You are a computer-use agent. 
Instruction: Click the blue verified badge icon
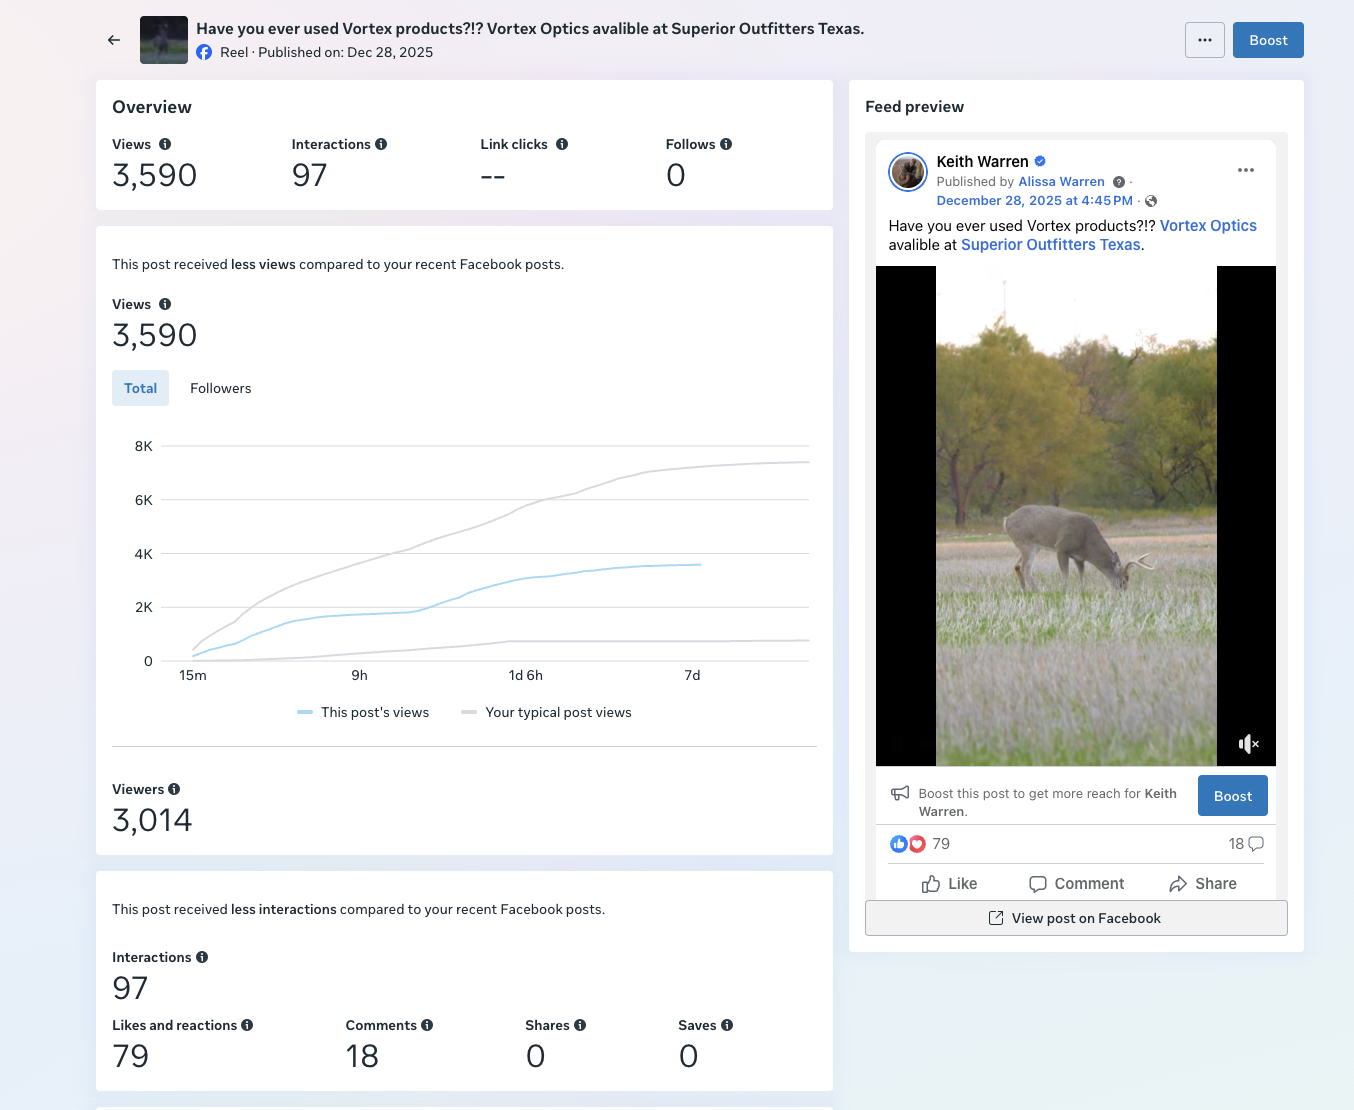[1040, 161]
